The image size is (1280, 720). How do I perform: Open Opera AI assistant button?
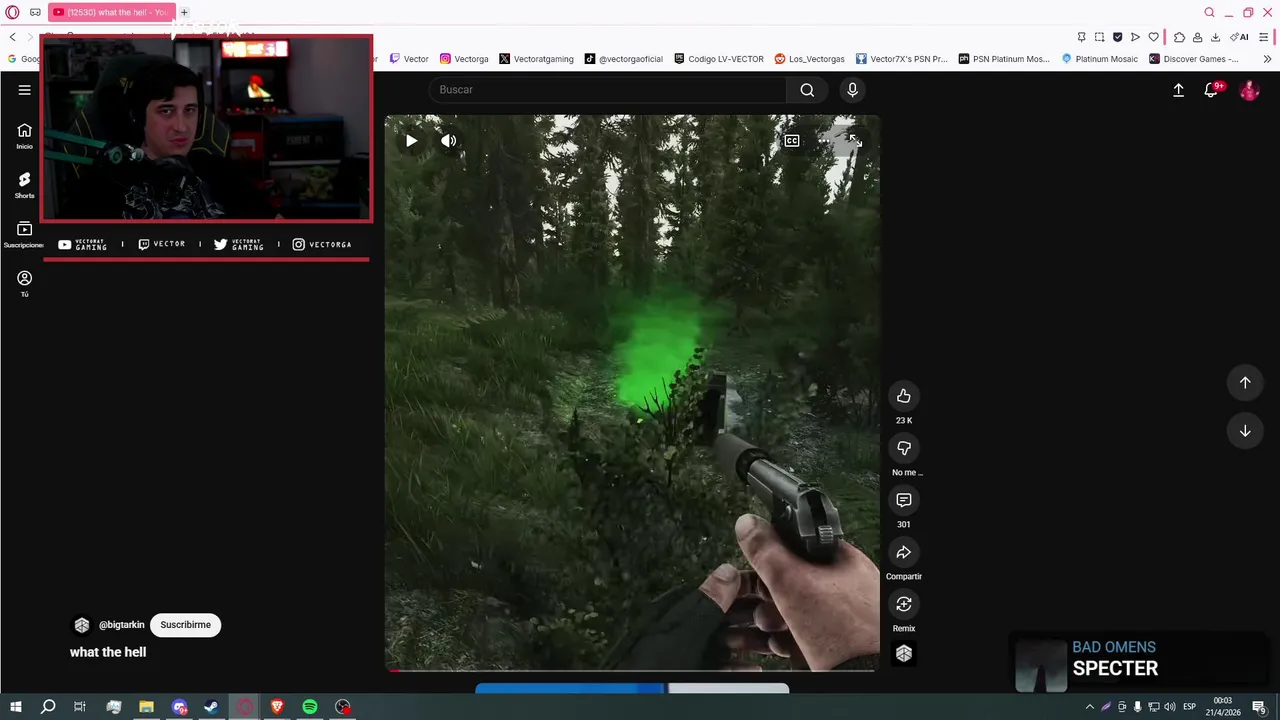point(1239,37)
